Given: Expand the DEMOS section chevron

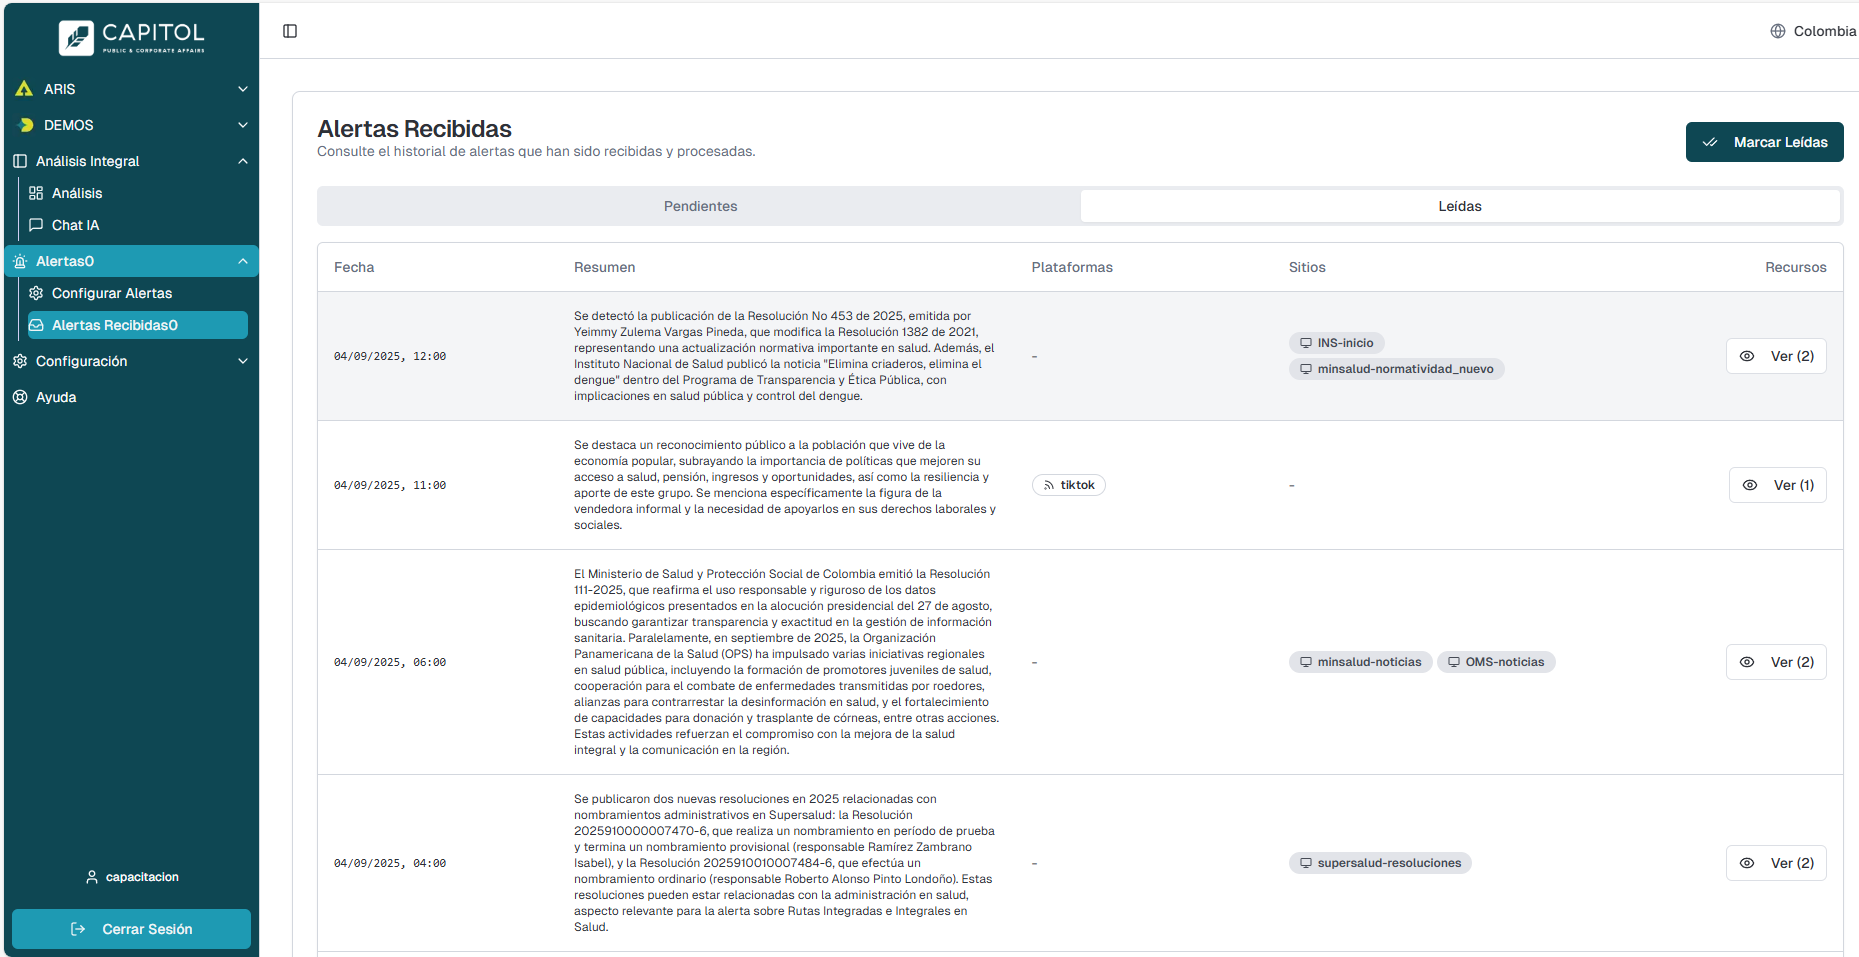Looking at the screenshot, I should (242, 125).
